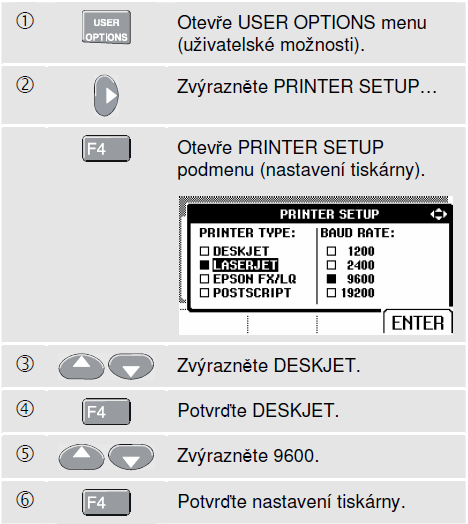Click the USER OPTIONS key icon

106,27
